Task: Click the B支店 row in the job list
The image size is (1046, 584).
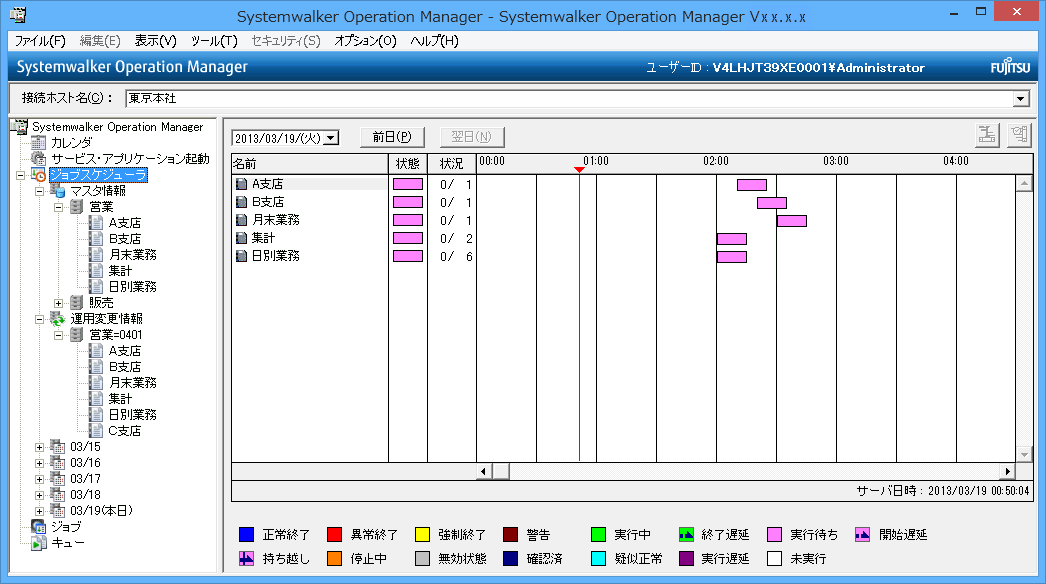Action: (310, 202)
